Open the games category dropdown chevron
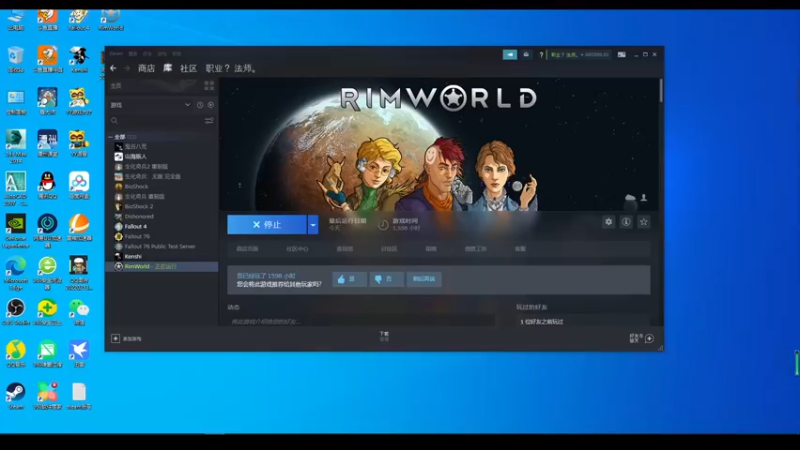The width and height of the screenshot is (800, 450). coord(188,105)
